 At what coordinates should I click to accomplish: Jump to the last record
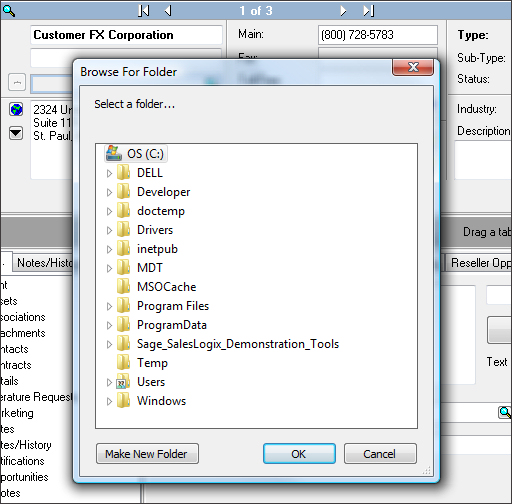click(368, 11)
